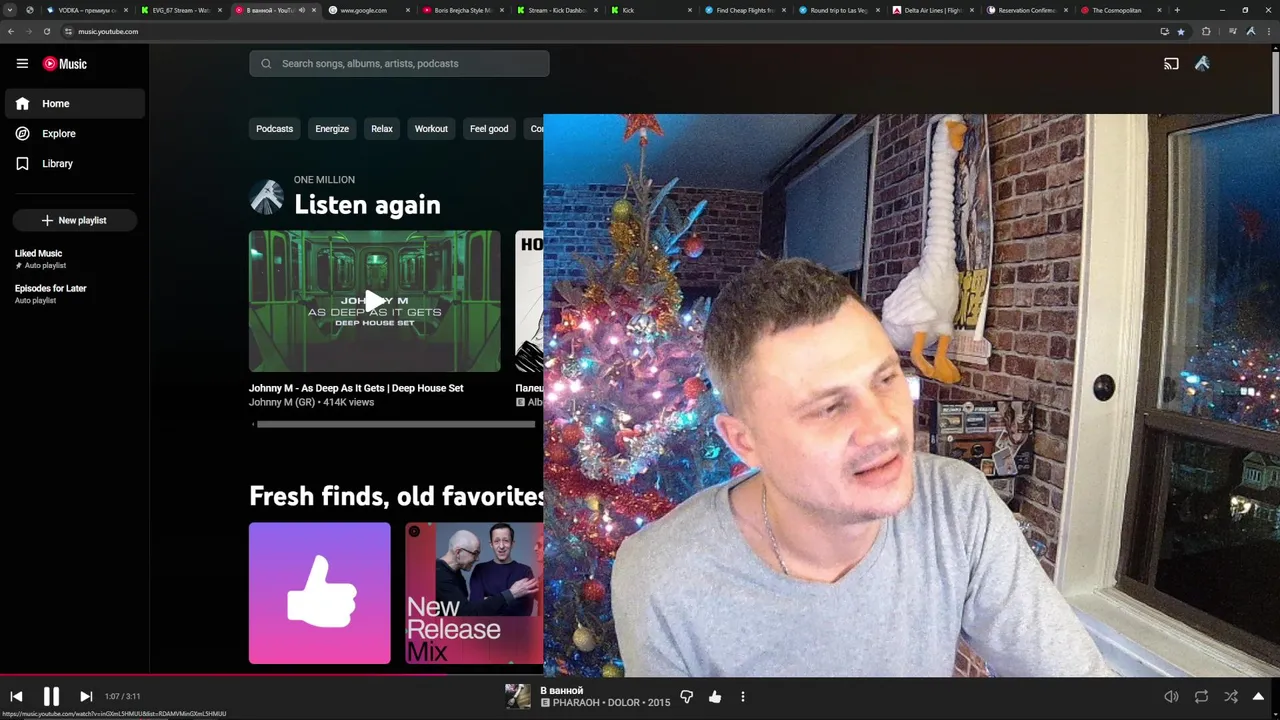1280x720 pixels.
Task: Open Episodes for Later playlist
Action: (74, 294)
